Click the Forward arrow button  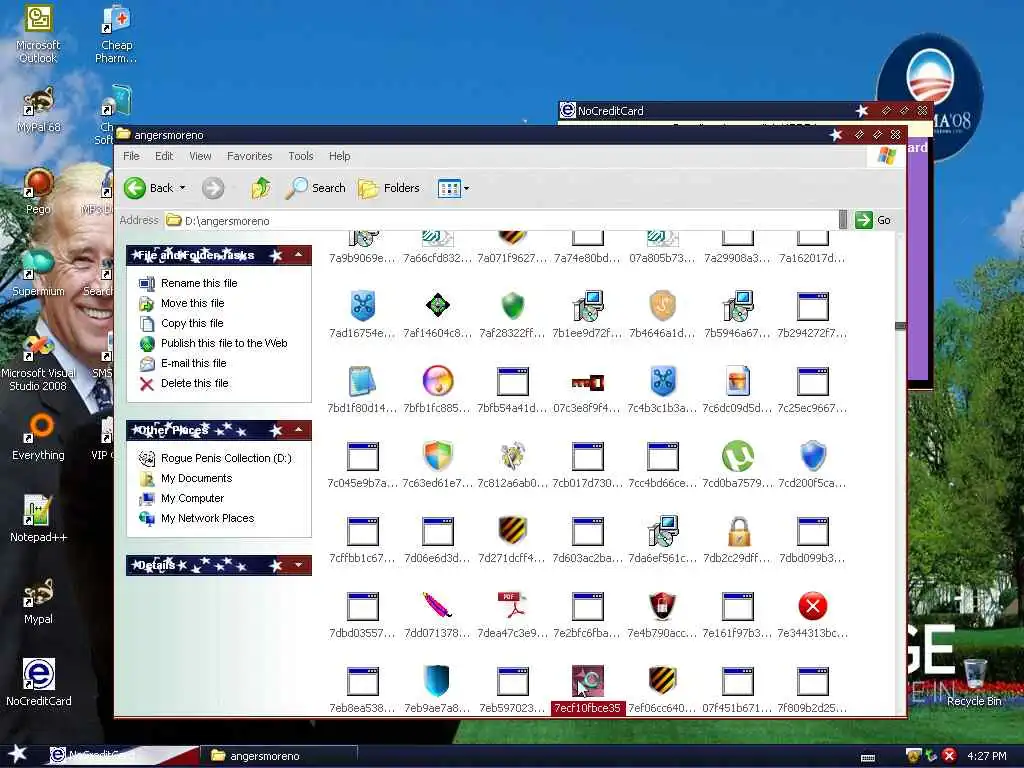pyautogui.click(x=213, y=188)
